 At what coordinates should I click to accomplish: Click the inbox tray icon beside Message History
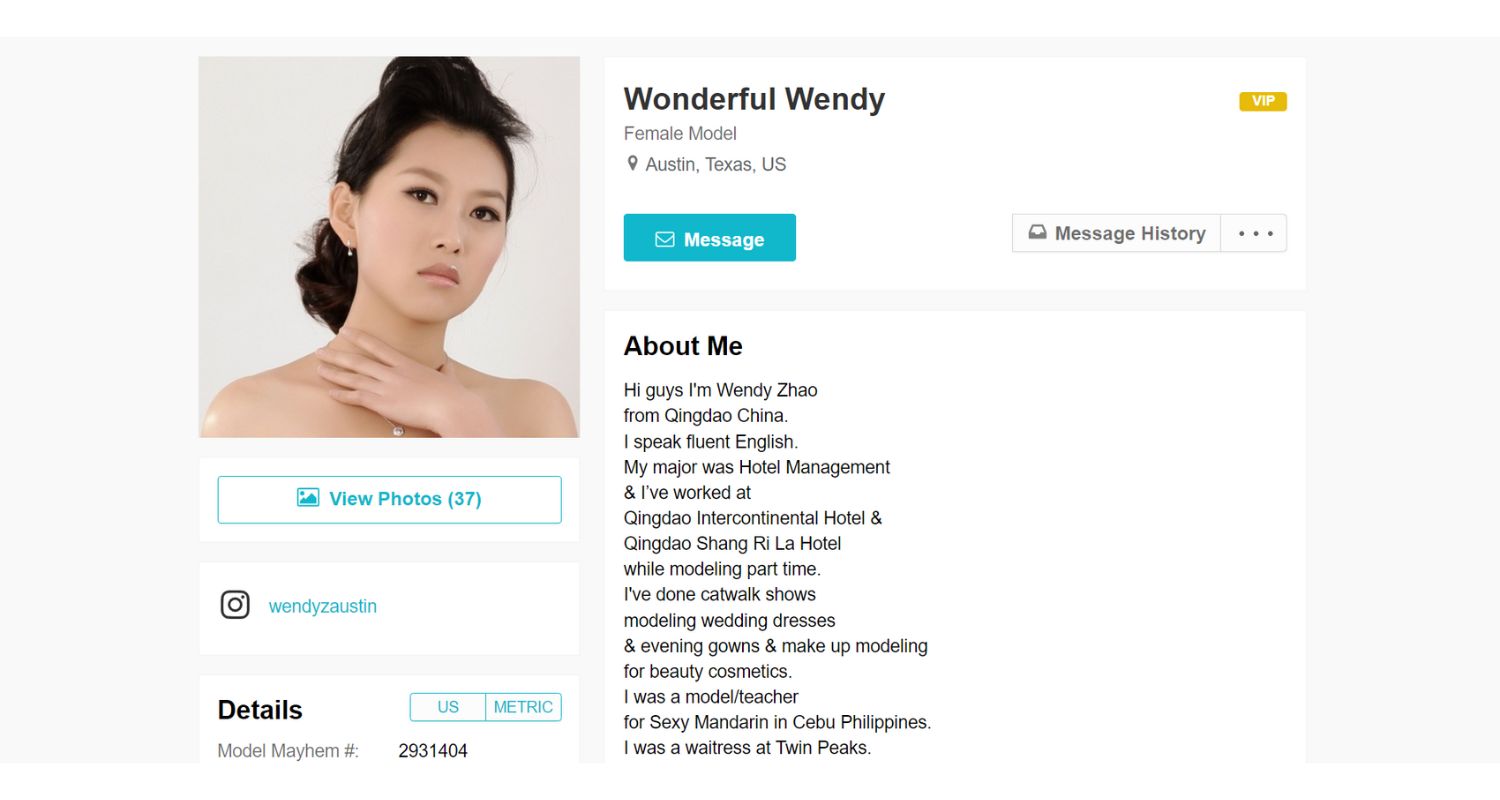[1038, 233]
